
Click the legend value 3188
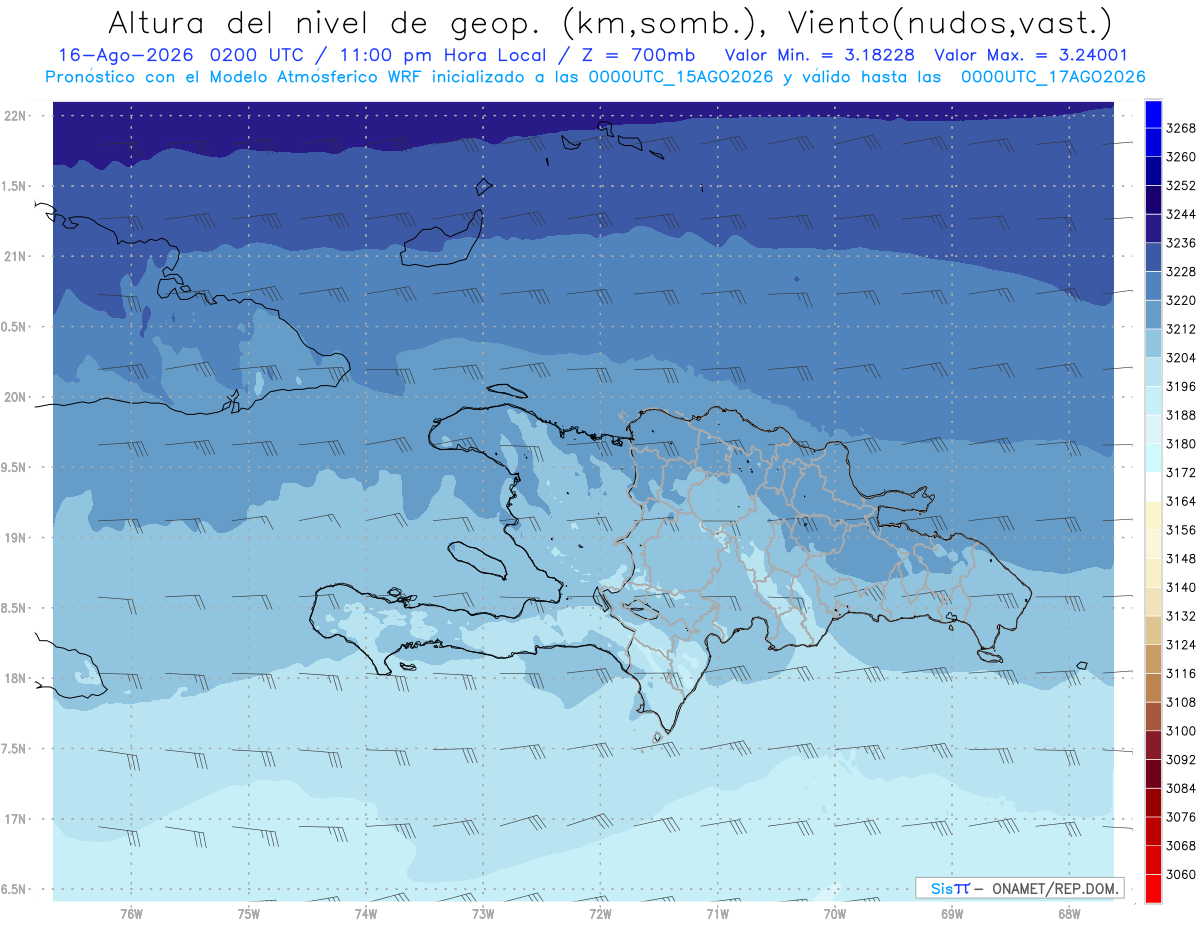pyautogui.click(x=1181, y=415)
